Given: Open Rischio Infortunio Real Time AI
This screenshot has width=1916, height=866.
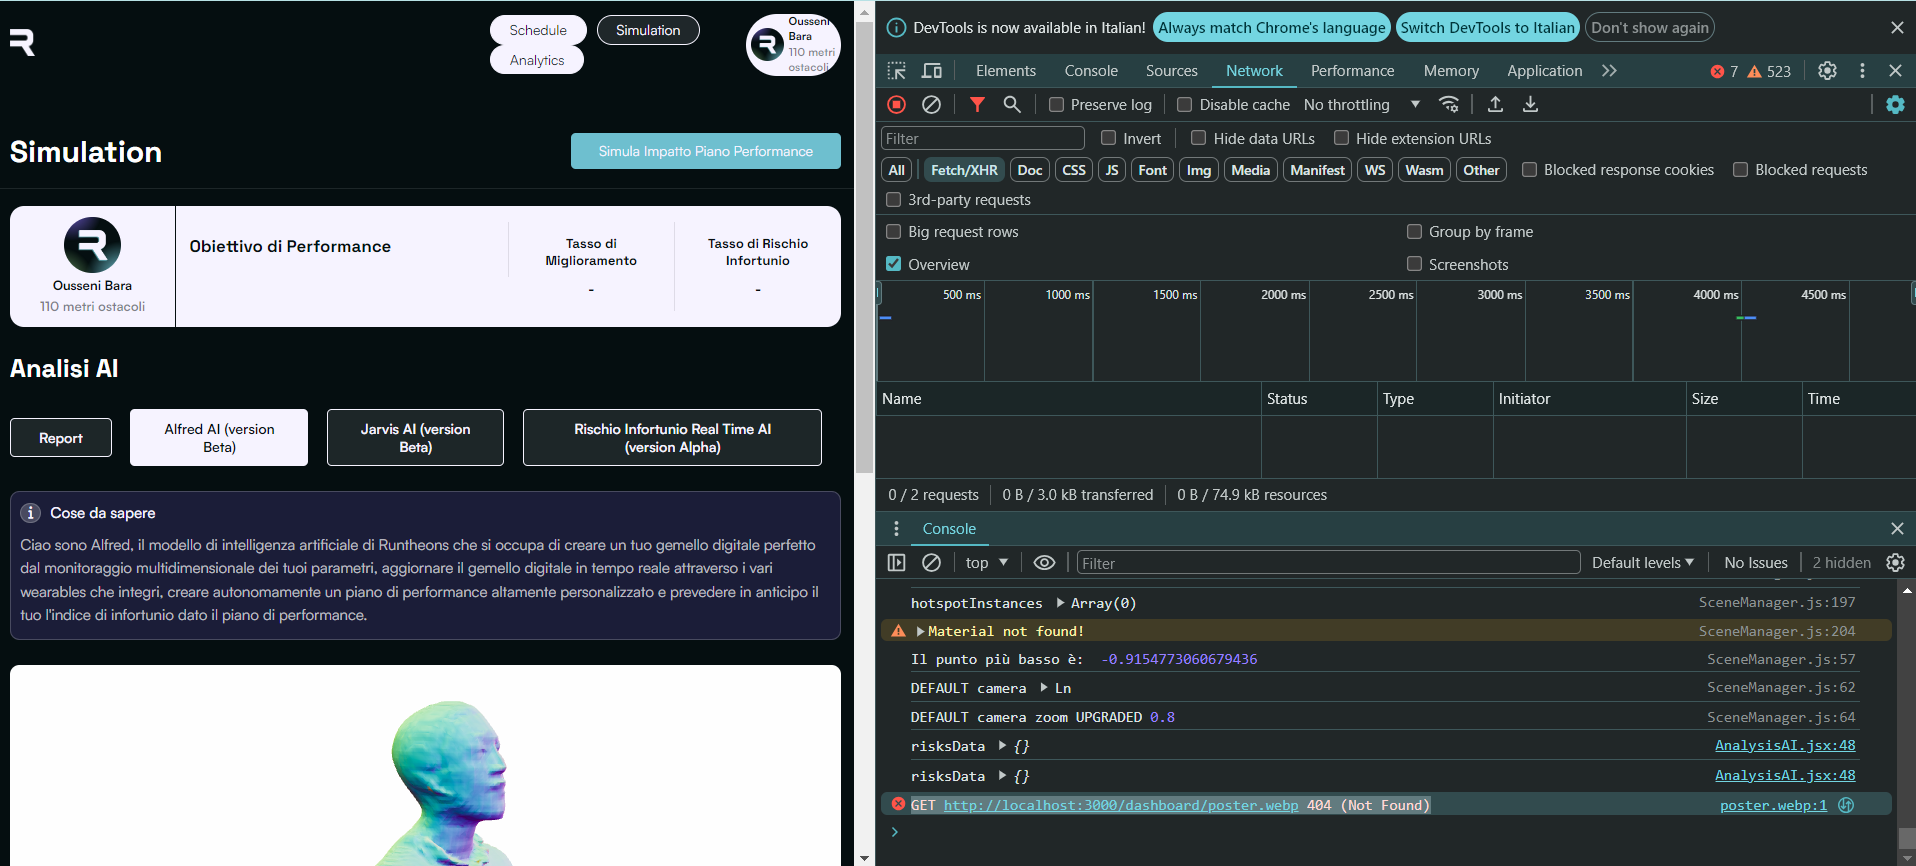Looking at the screenshot, I should coord(672,438).
